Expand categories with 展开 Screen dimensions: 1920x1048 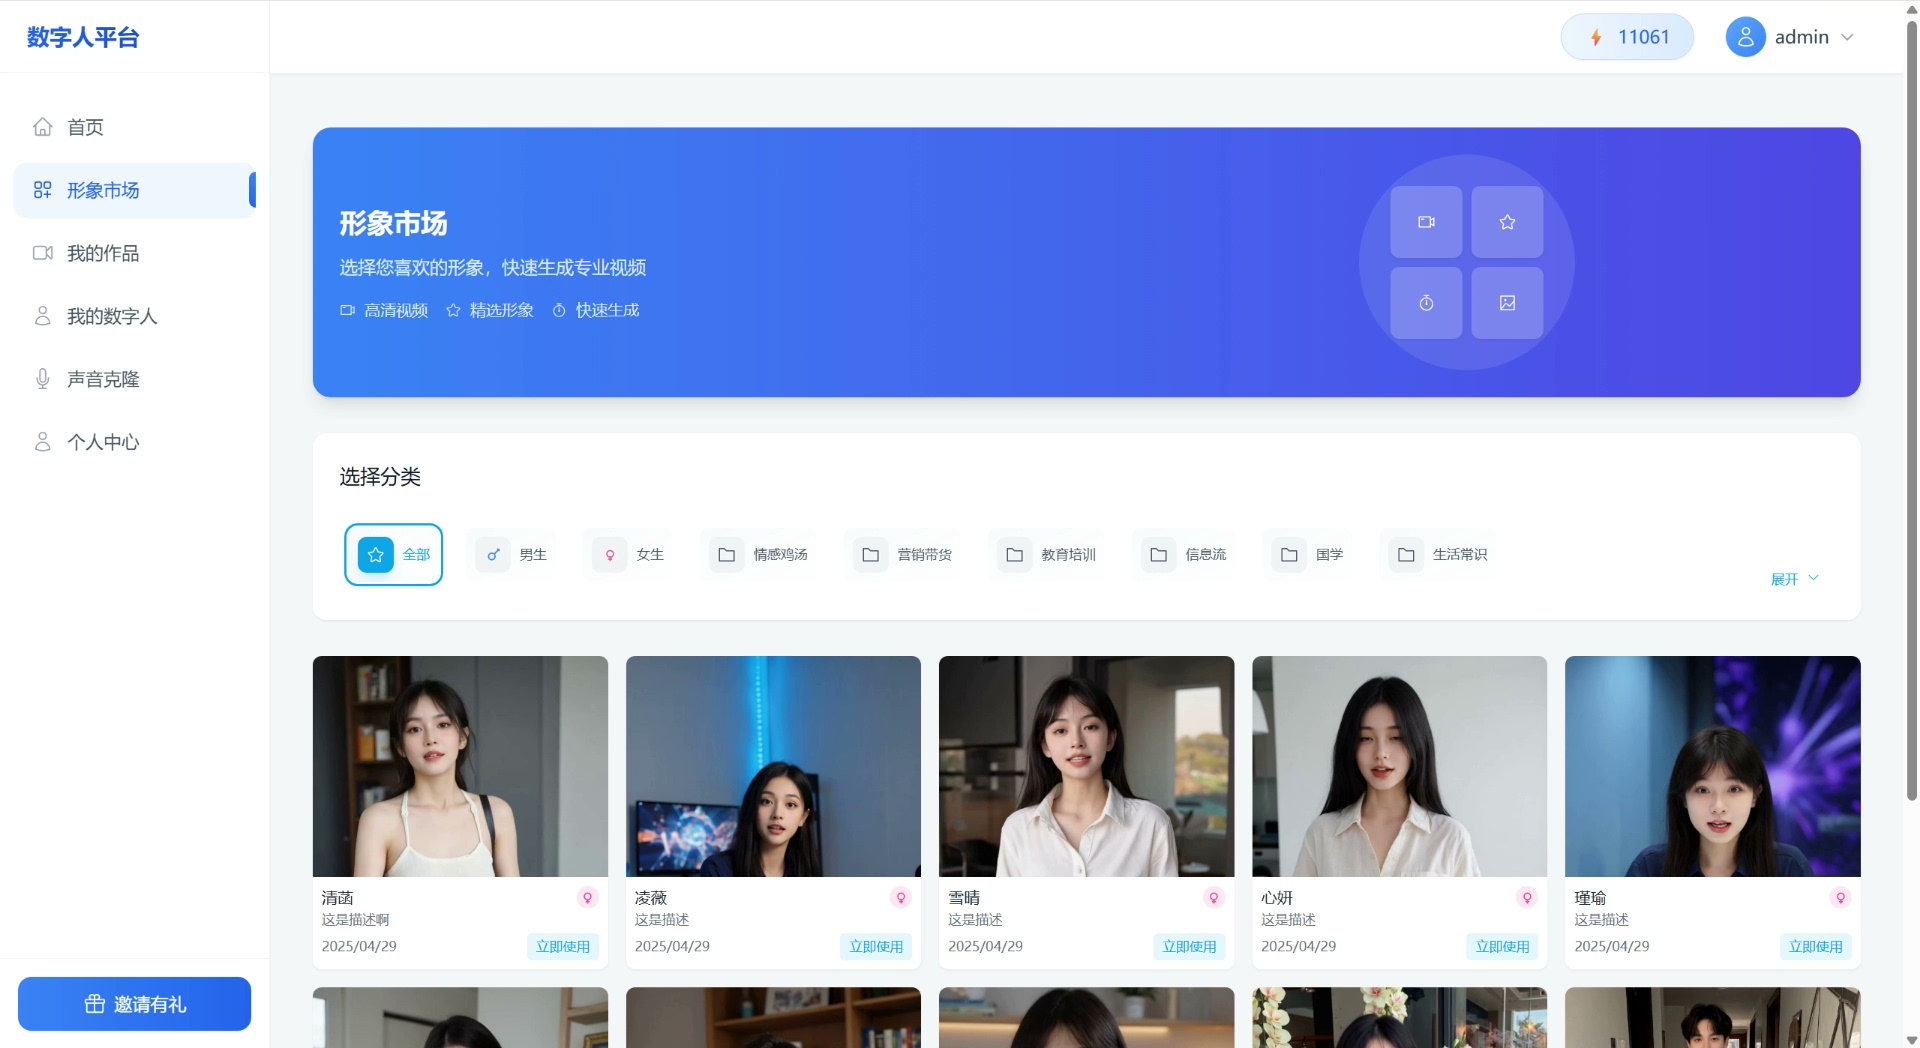(x=1795, y=579)
